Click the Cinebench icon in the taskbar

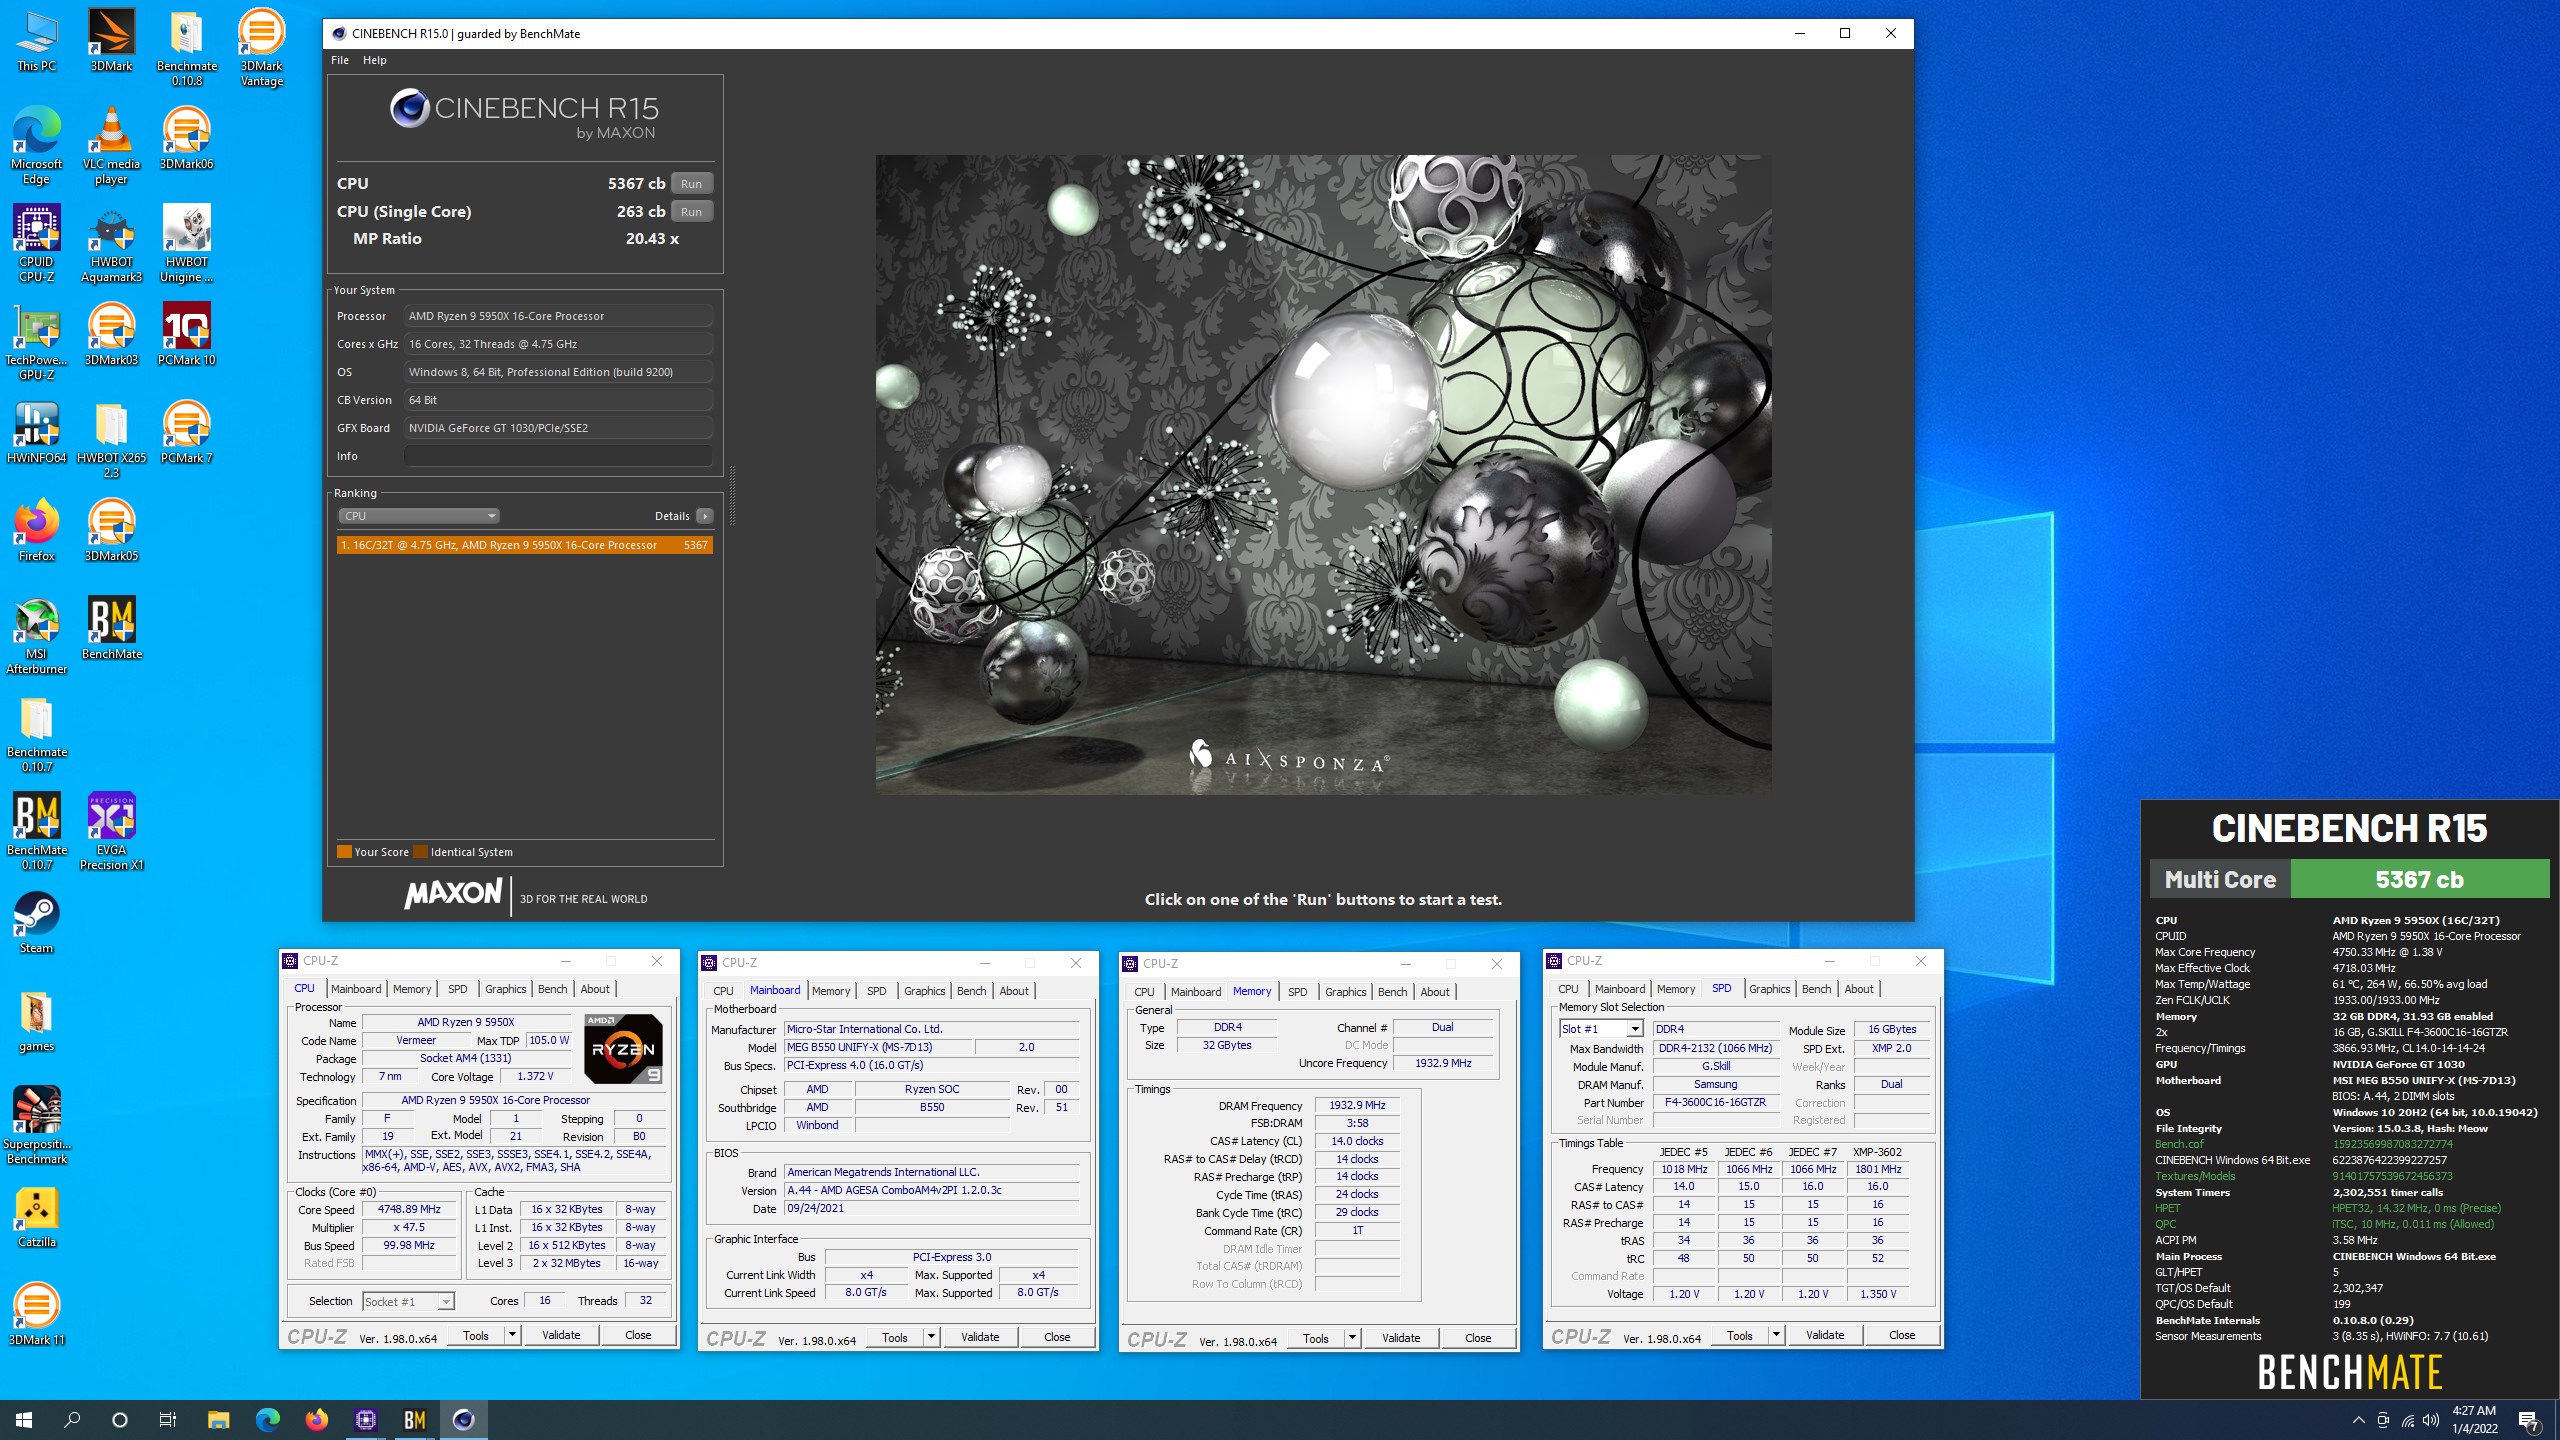pos(463,1419)
